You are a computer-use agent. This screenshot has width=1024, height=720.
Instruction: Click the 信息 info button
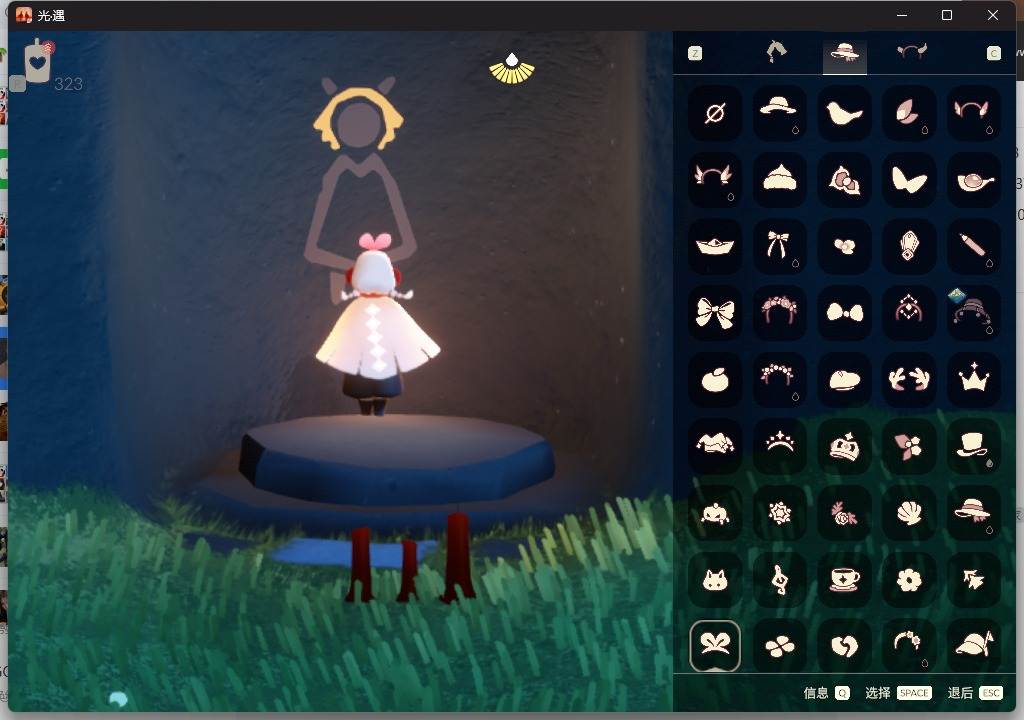[826, 693]
